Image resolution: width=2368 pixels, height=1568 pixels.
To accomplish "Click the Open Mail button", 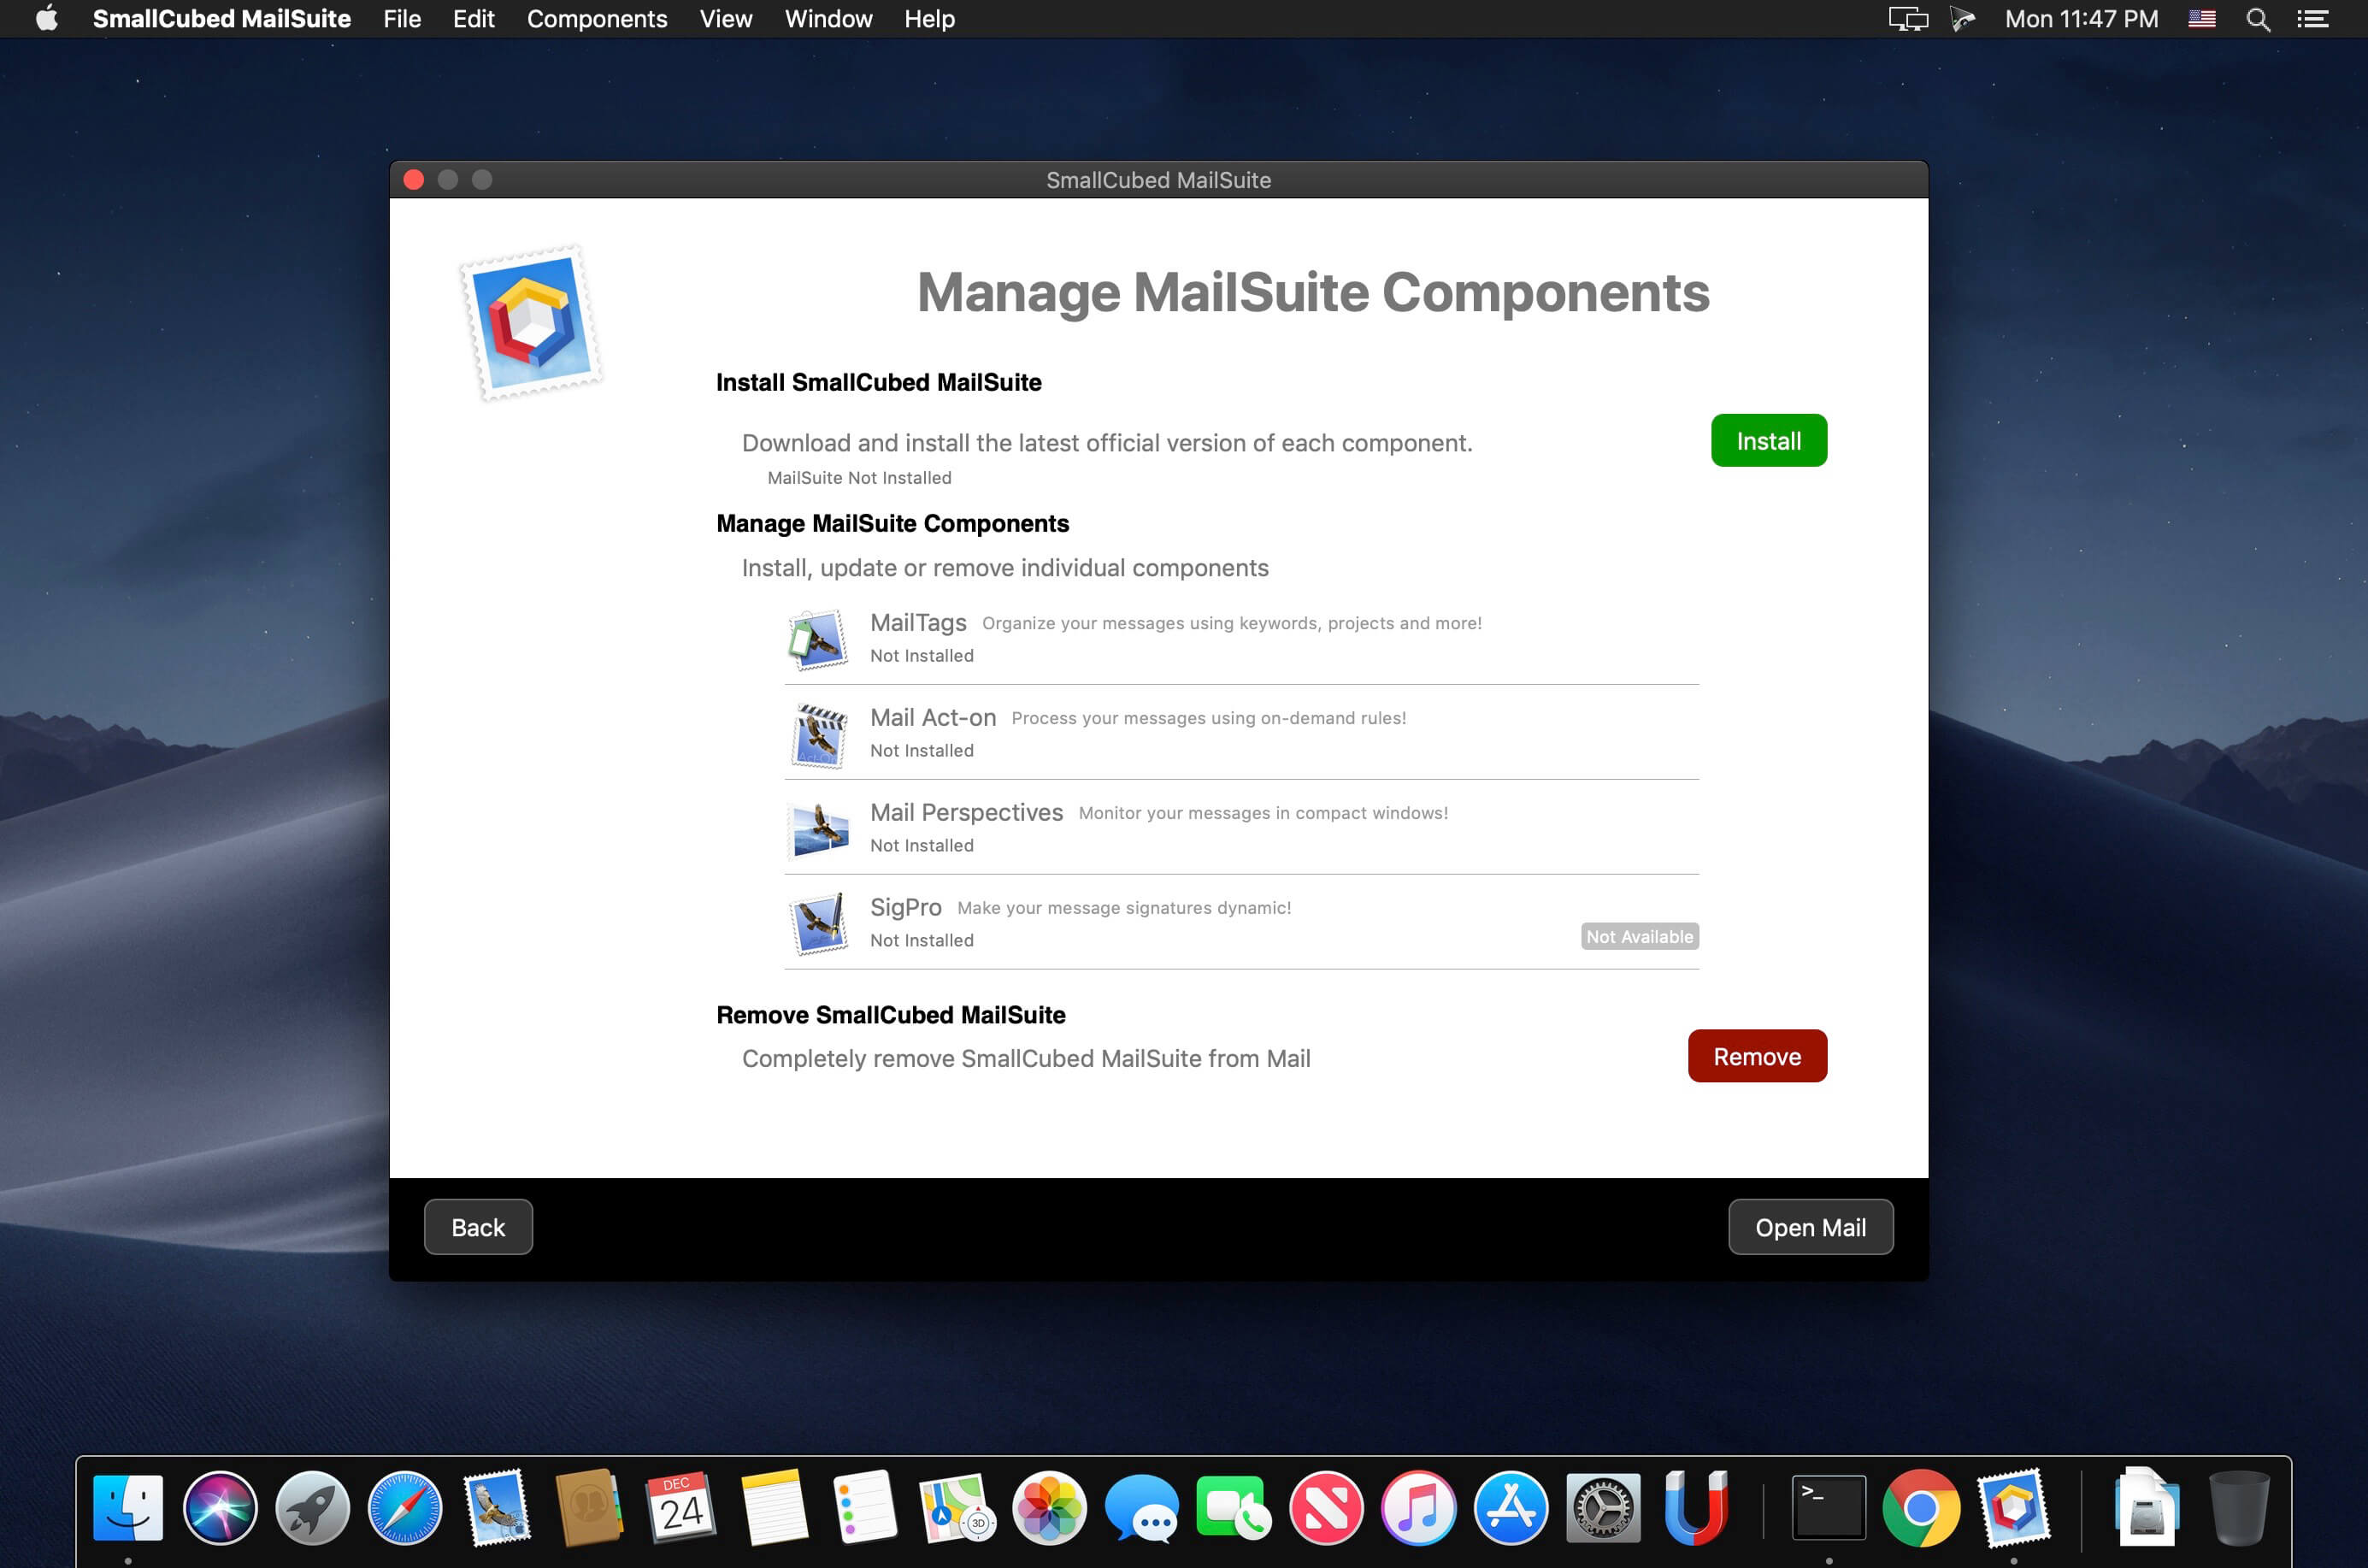I will pos(1810,1227).
